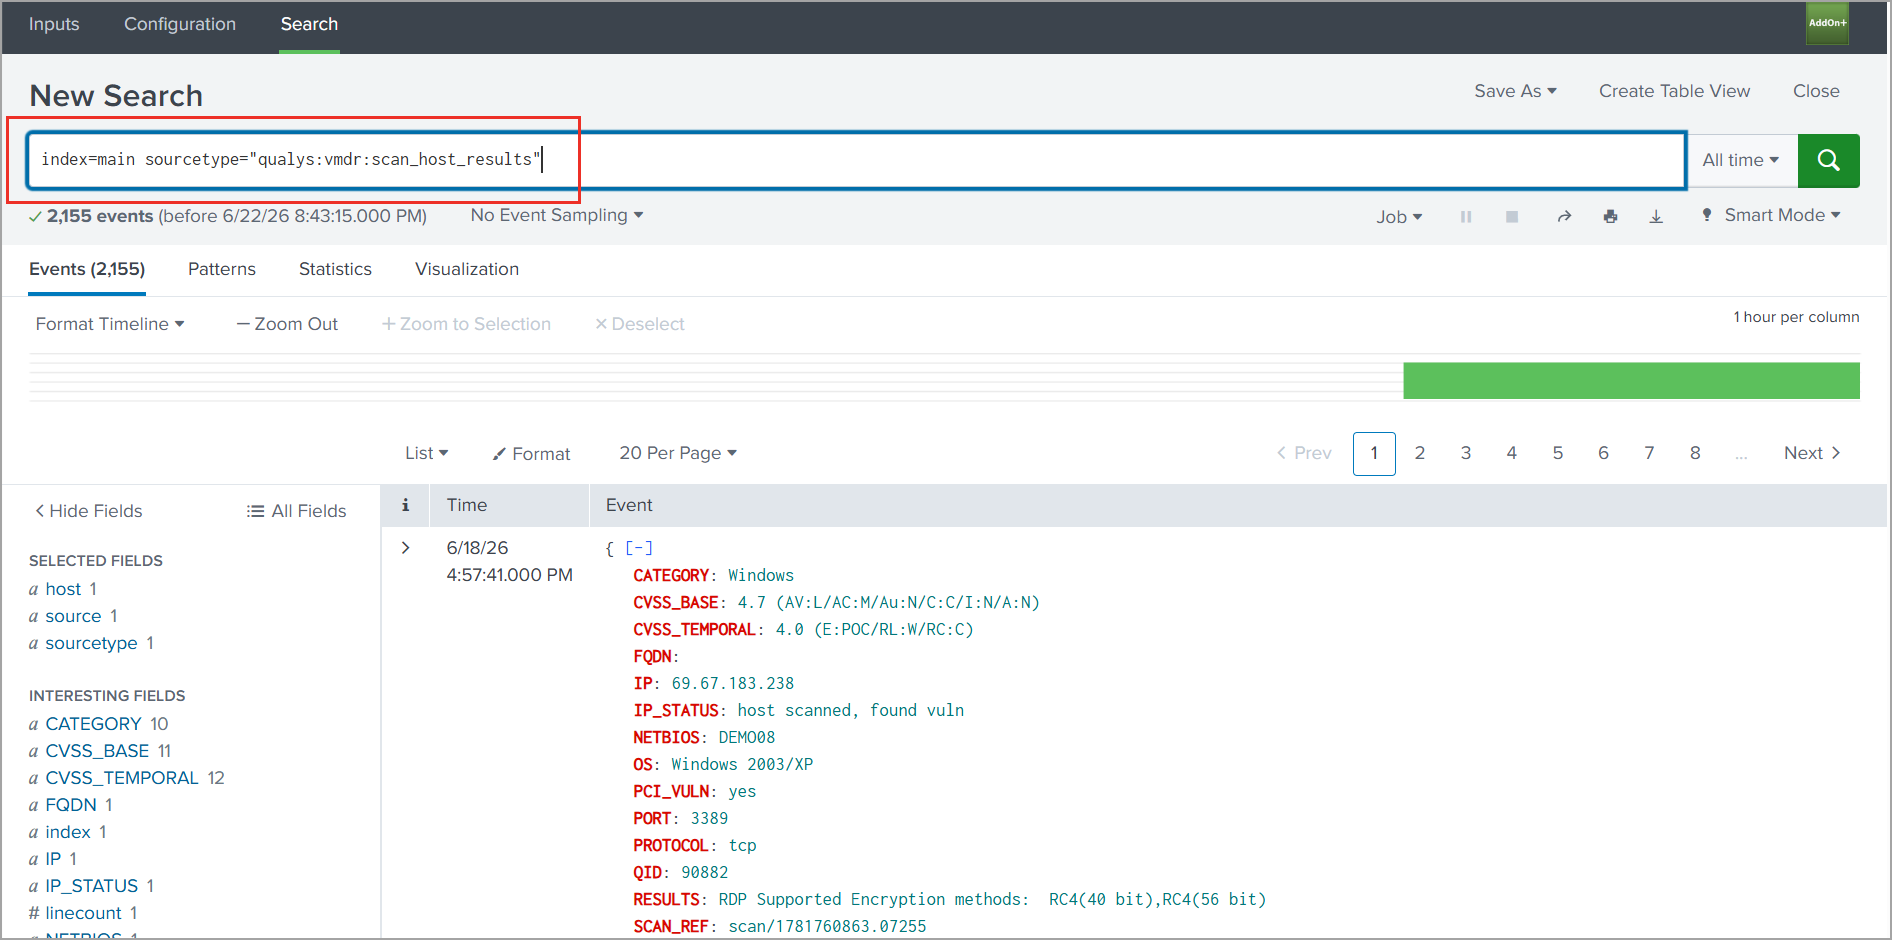1892x940 pixels.
Task: Collapse the event JSON with [-]
Action: coord(639,548)
